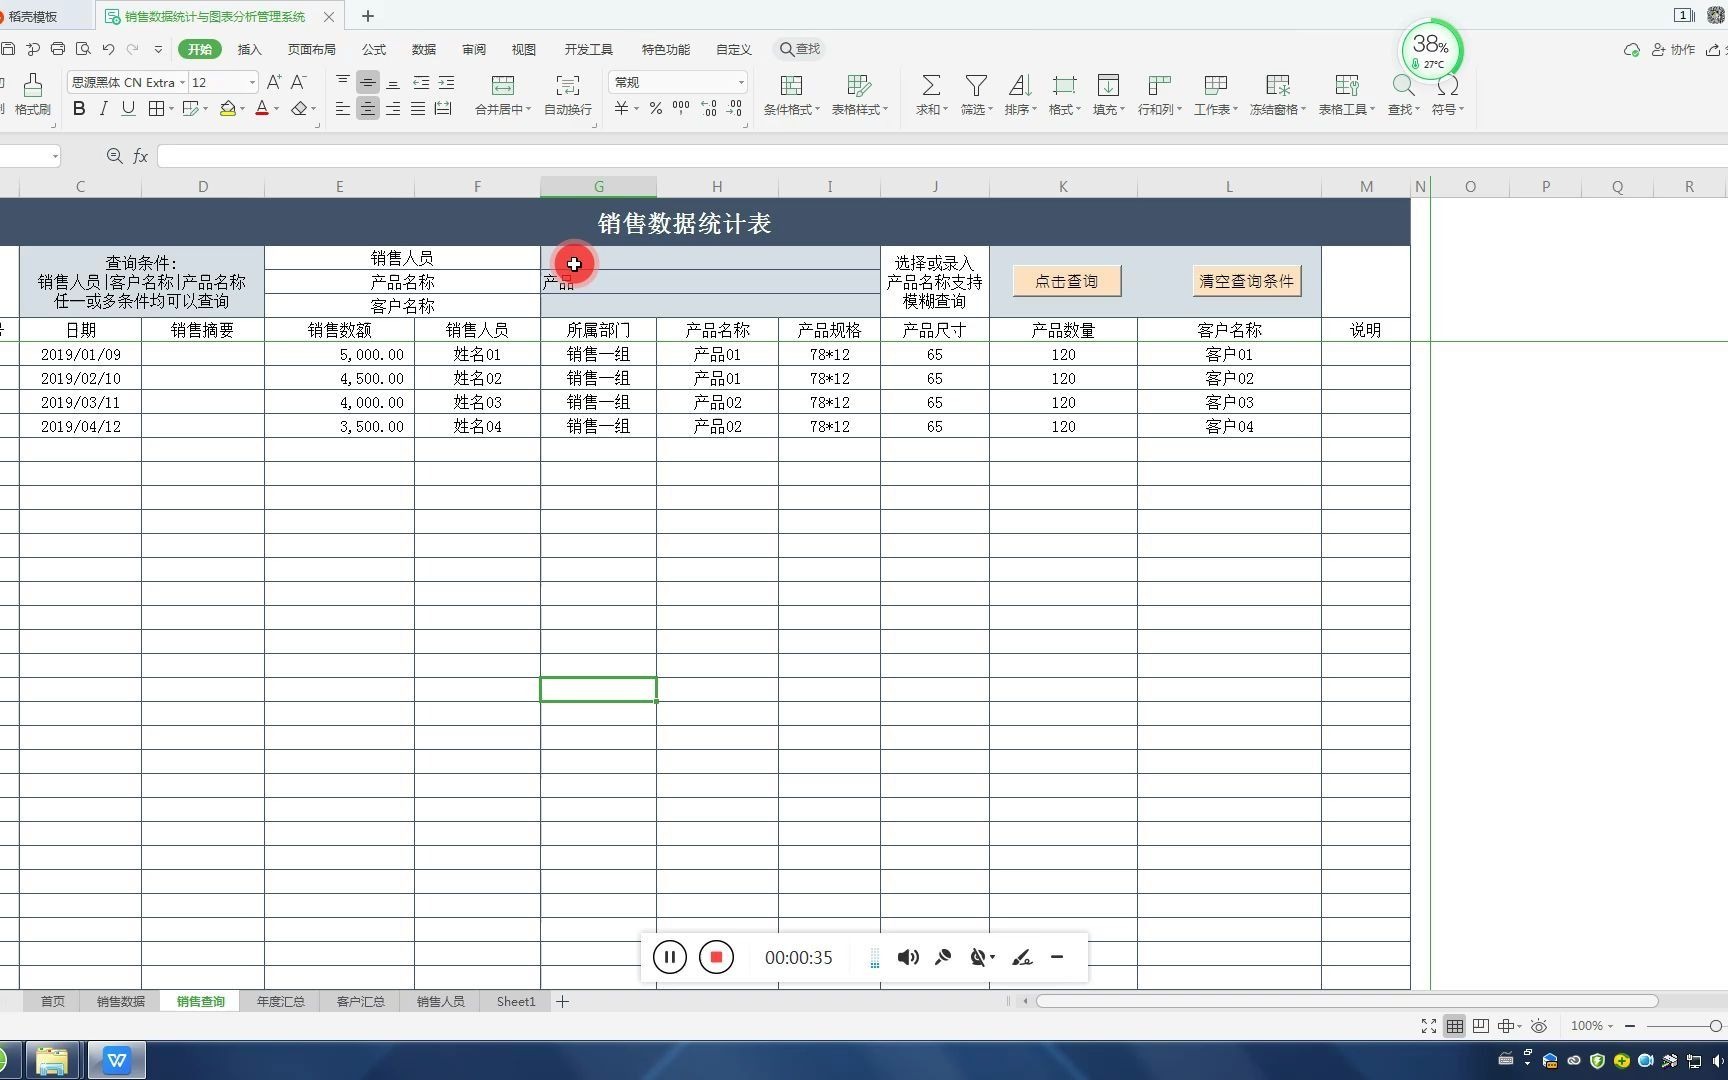Toggle eye protection mode icon
Viewport: 1728px width, 1080px height.
pos(1540,1026)
